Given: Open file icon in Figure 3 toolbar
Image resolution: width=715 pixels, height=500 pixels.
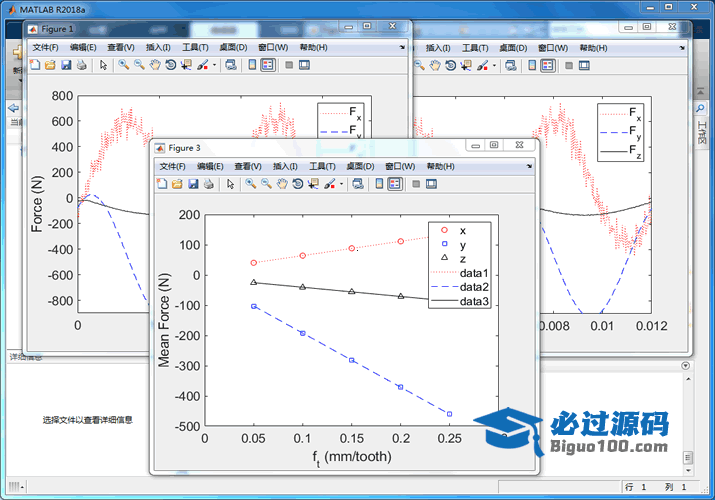Looking at the screenshot, I should [x=177, y=184].
